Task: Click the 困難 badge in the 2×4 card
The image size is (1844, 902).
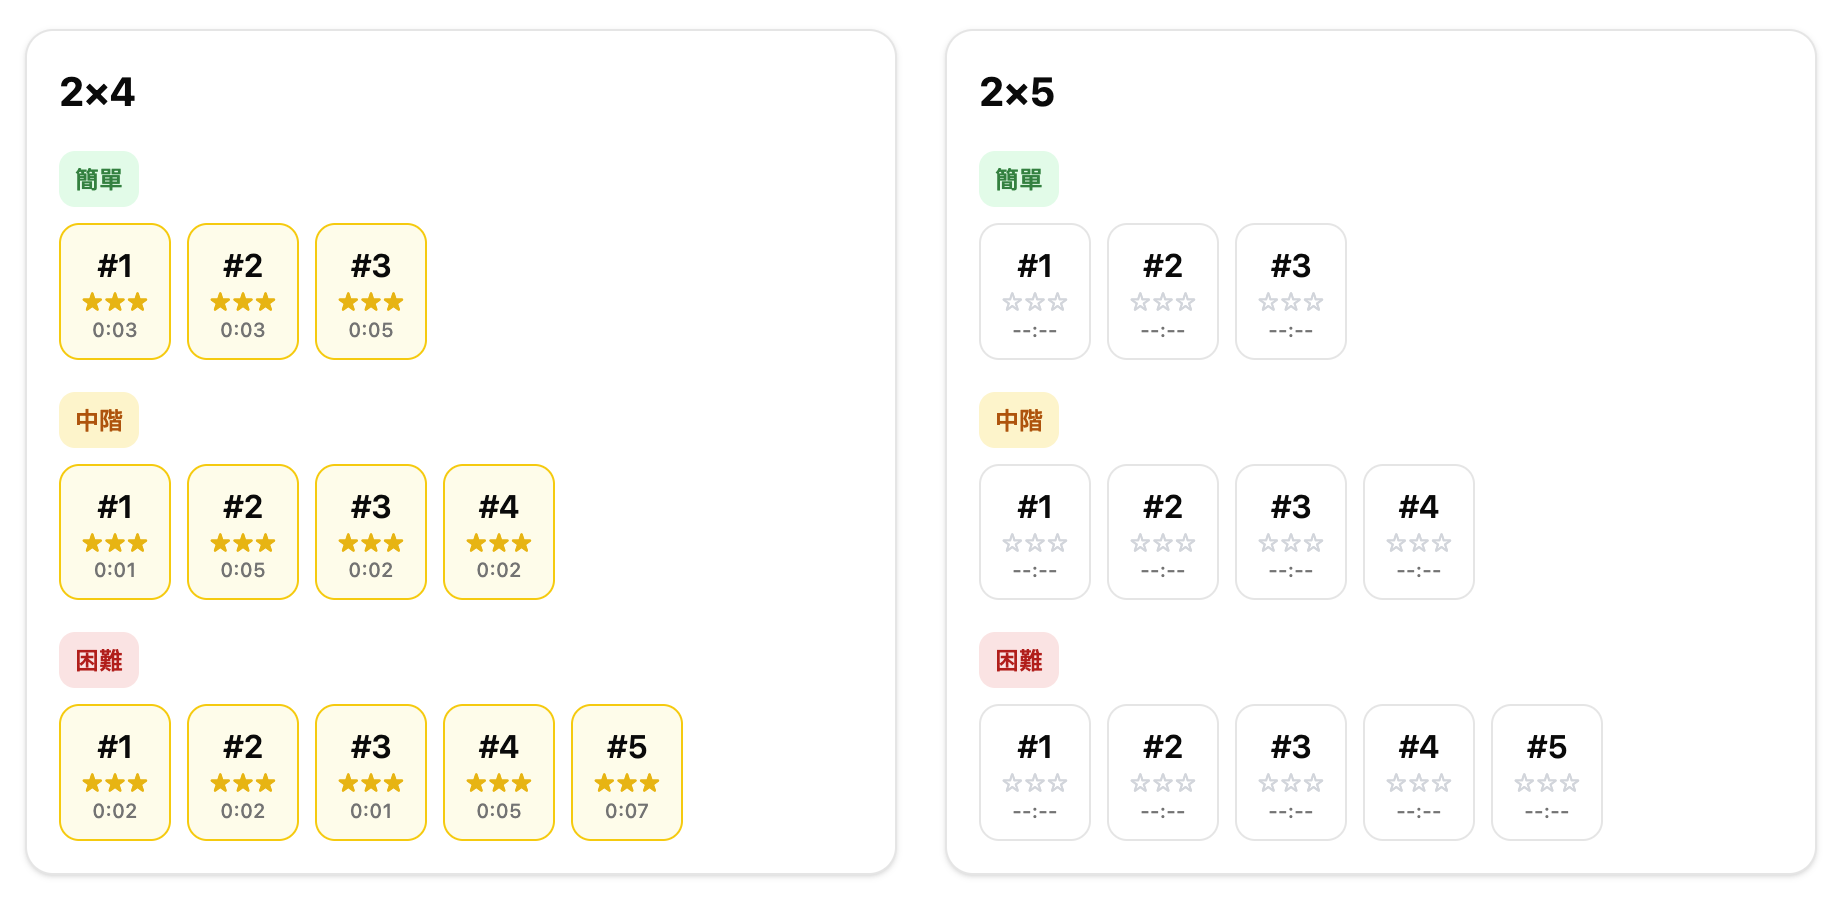Action: pos(99,660)
